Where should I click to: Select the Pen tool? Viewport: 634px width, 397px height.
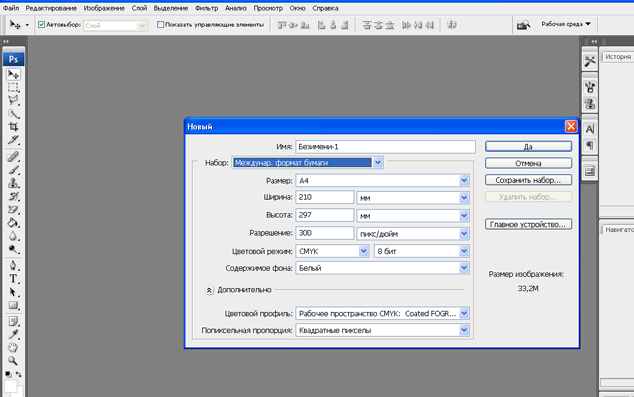(x=13, y=266)
